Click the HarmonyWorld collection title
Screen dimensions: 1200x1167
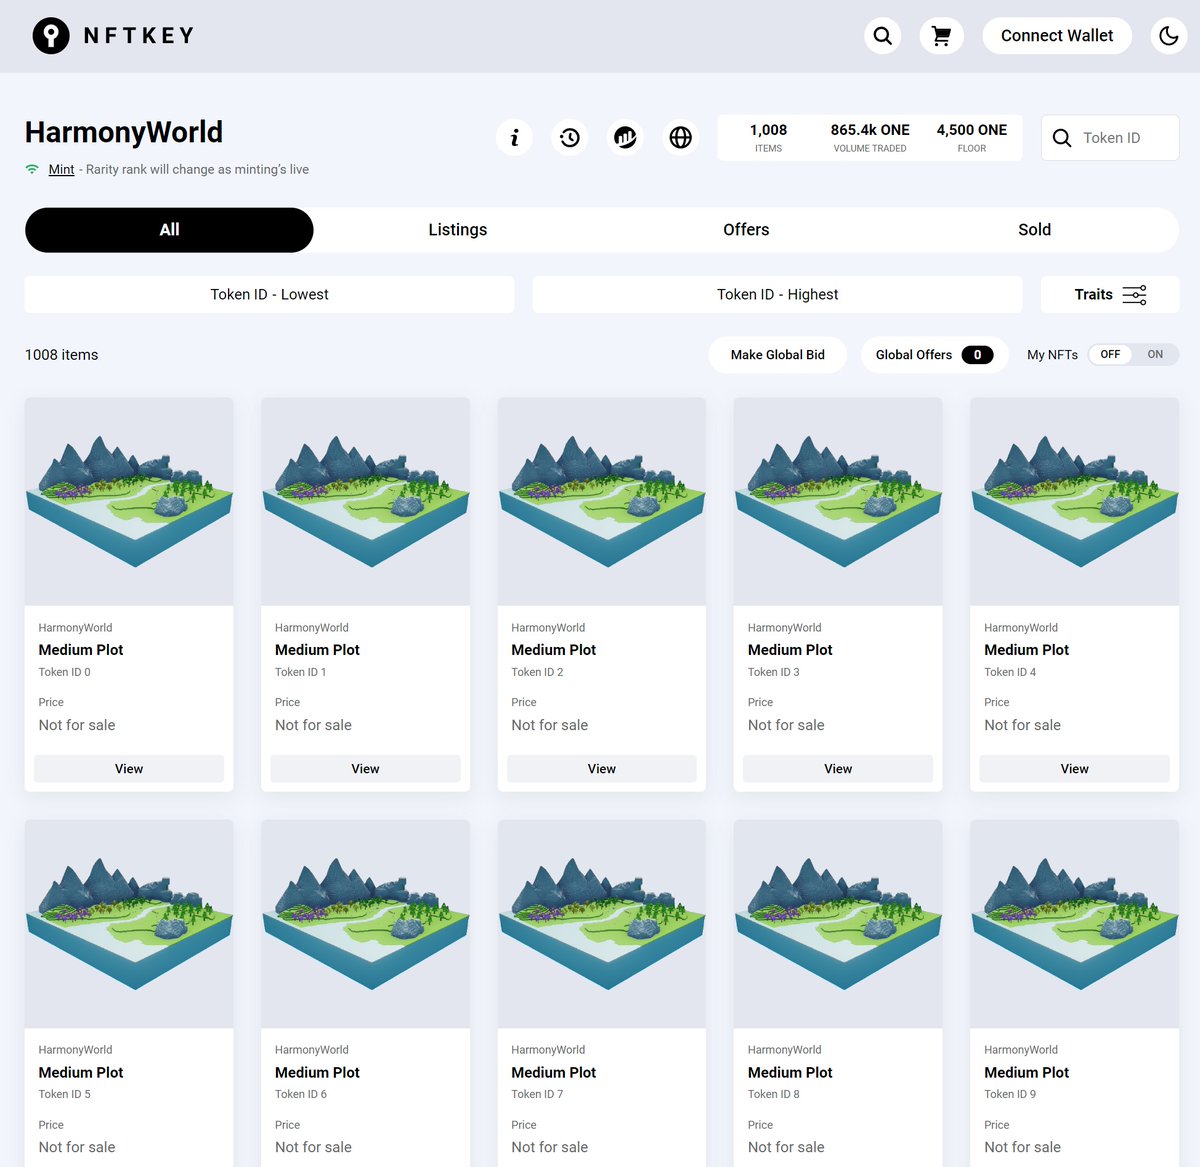(x=124, y=132)
